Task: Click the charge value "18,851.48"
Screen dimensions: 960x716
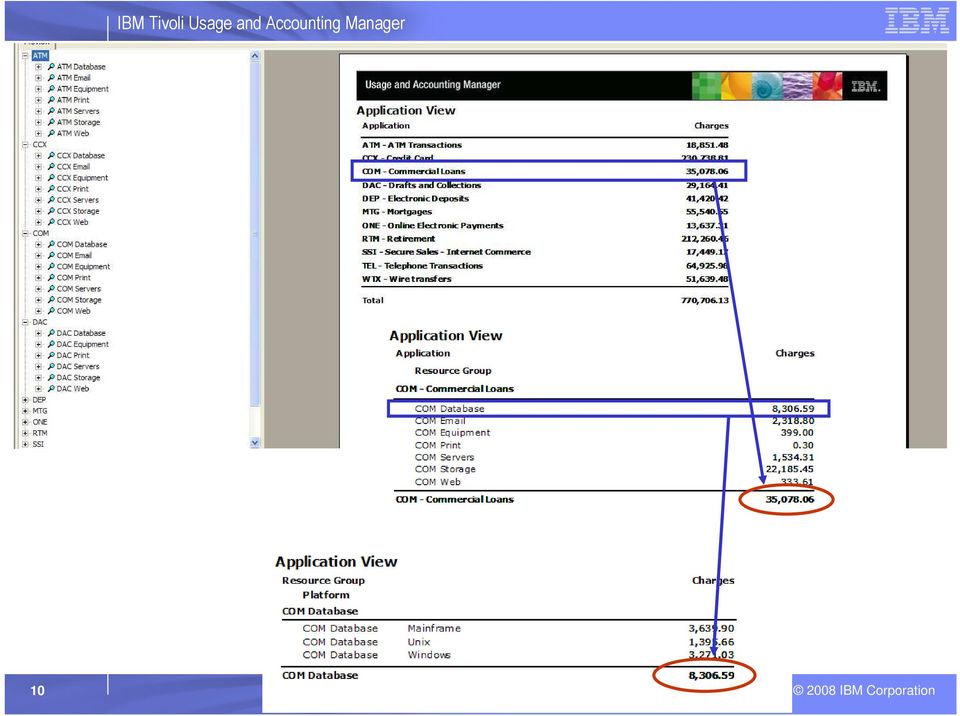Action: click(707, 145)
